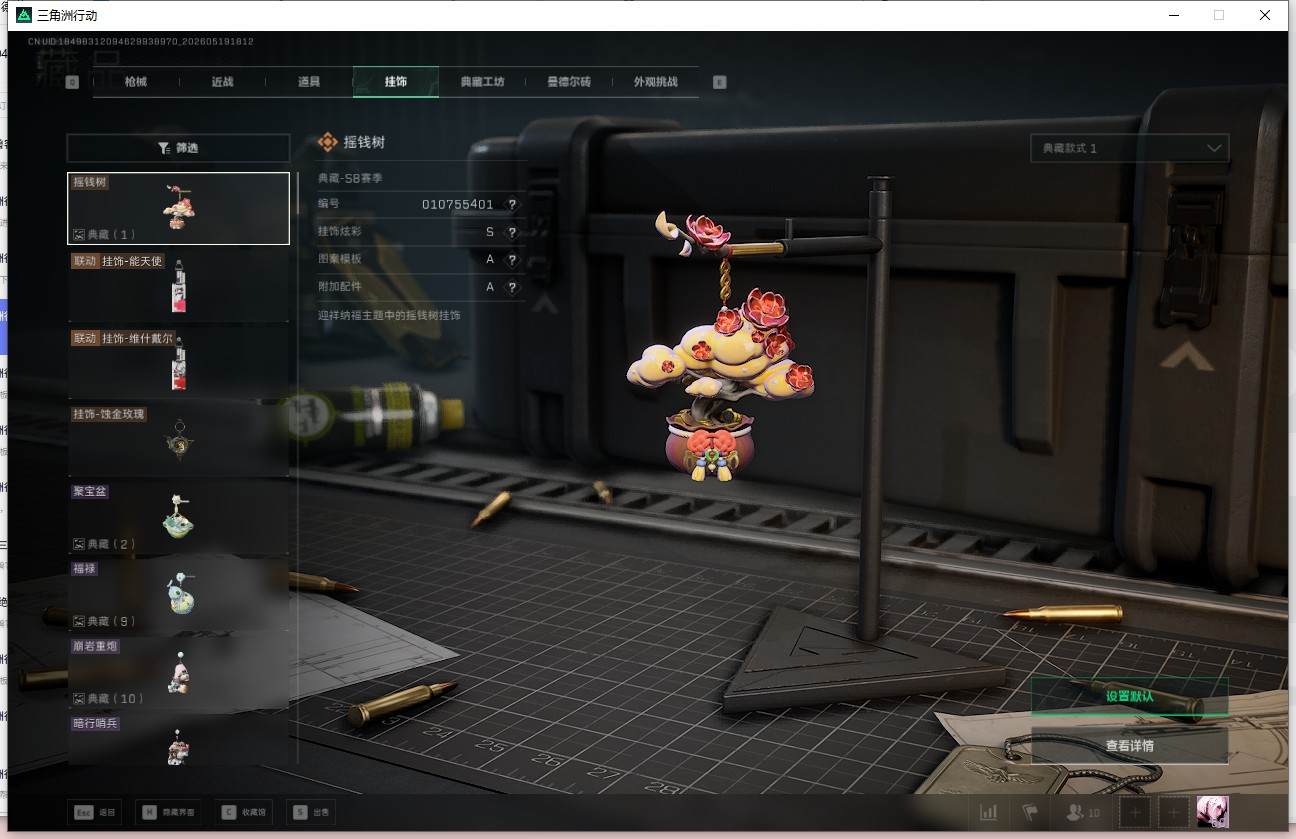Click the 典藏 (1) collection icon on 摇钱树
Viewport: 1296px width, 839px height.
79,234
